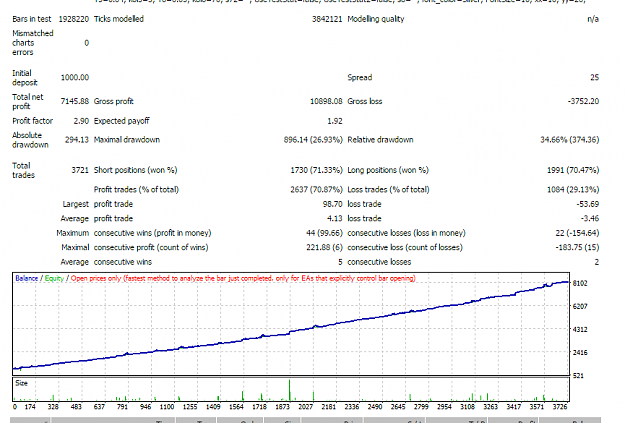Select the average loss trade value -3.46

[590, 218]
